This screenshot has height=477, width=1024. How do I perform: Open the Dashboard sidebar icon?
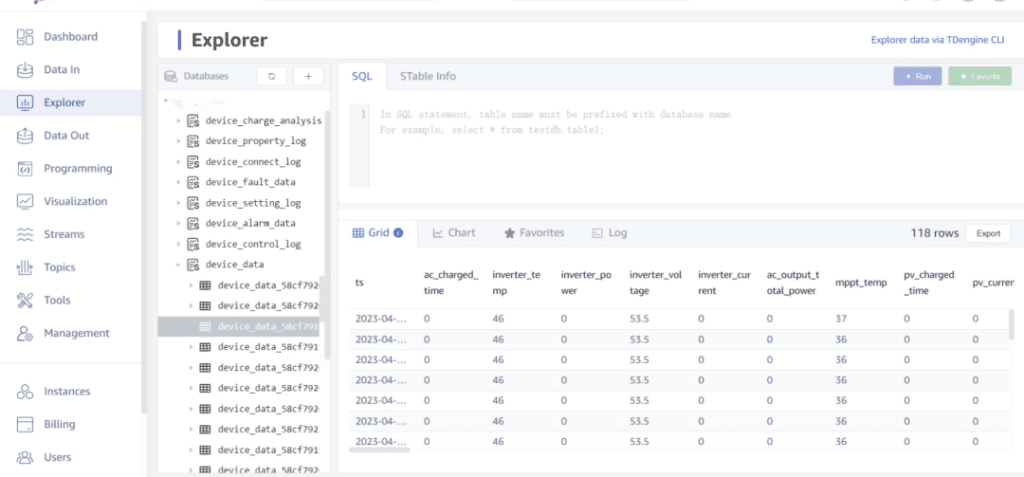coord(26,37)
